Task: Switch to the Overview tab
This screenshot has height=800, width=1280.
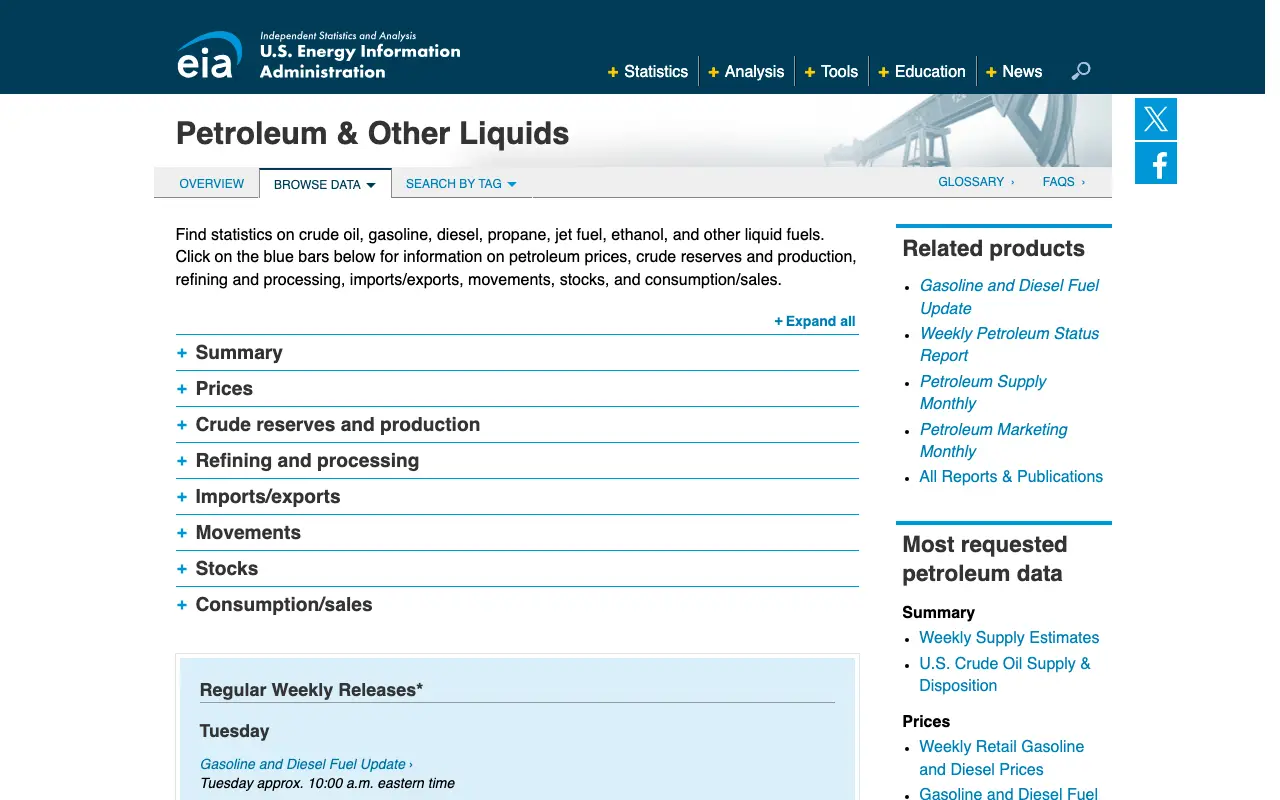Action: [x=211, y=184]
